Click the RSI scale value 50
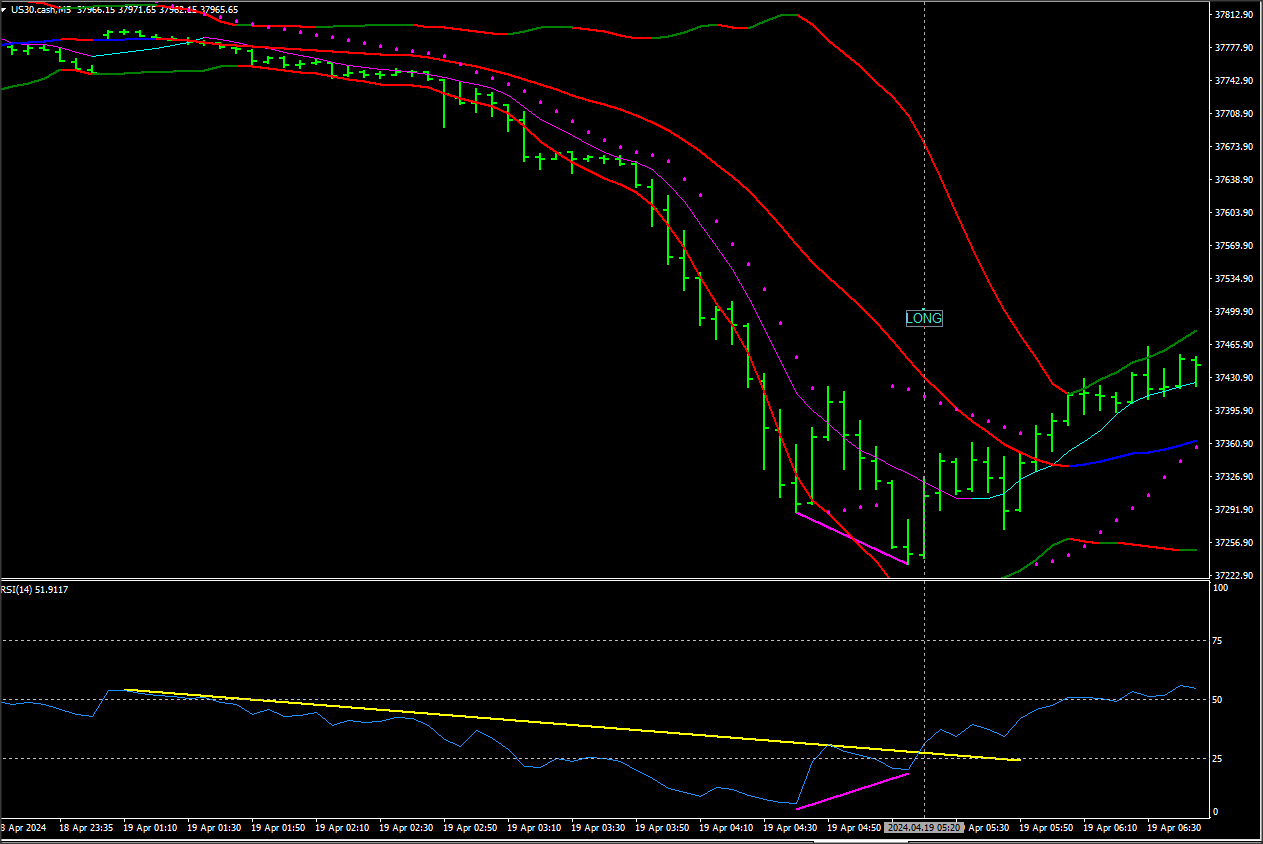 1217,700
